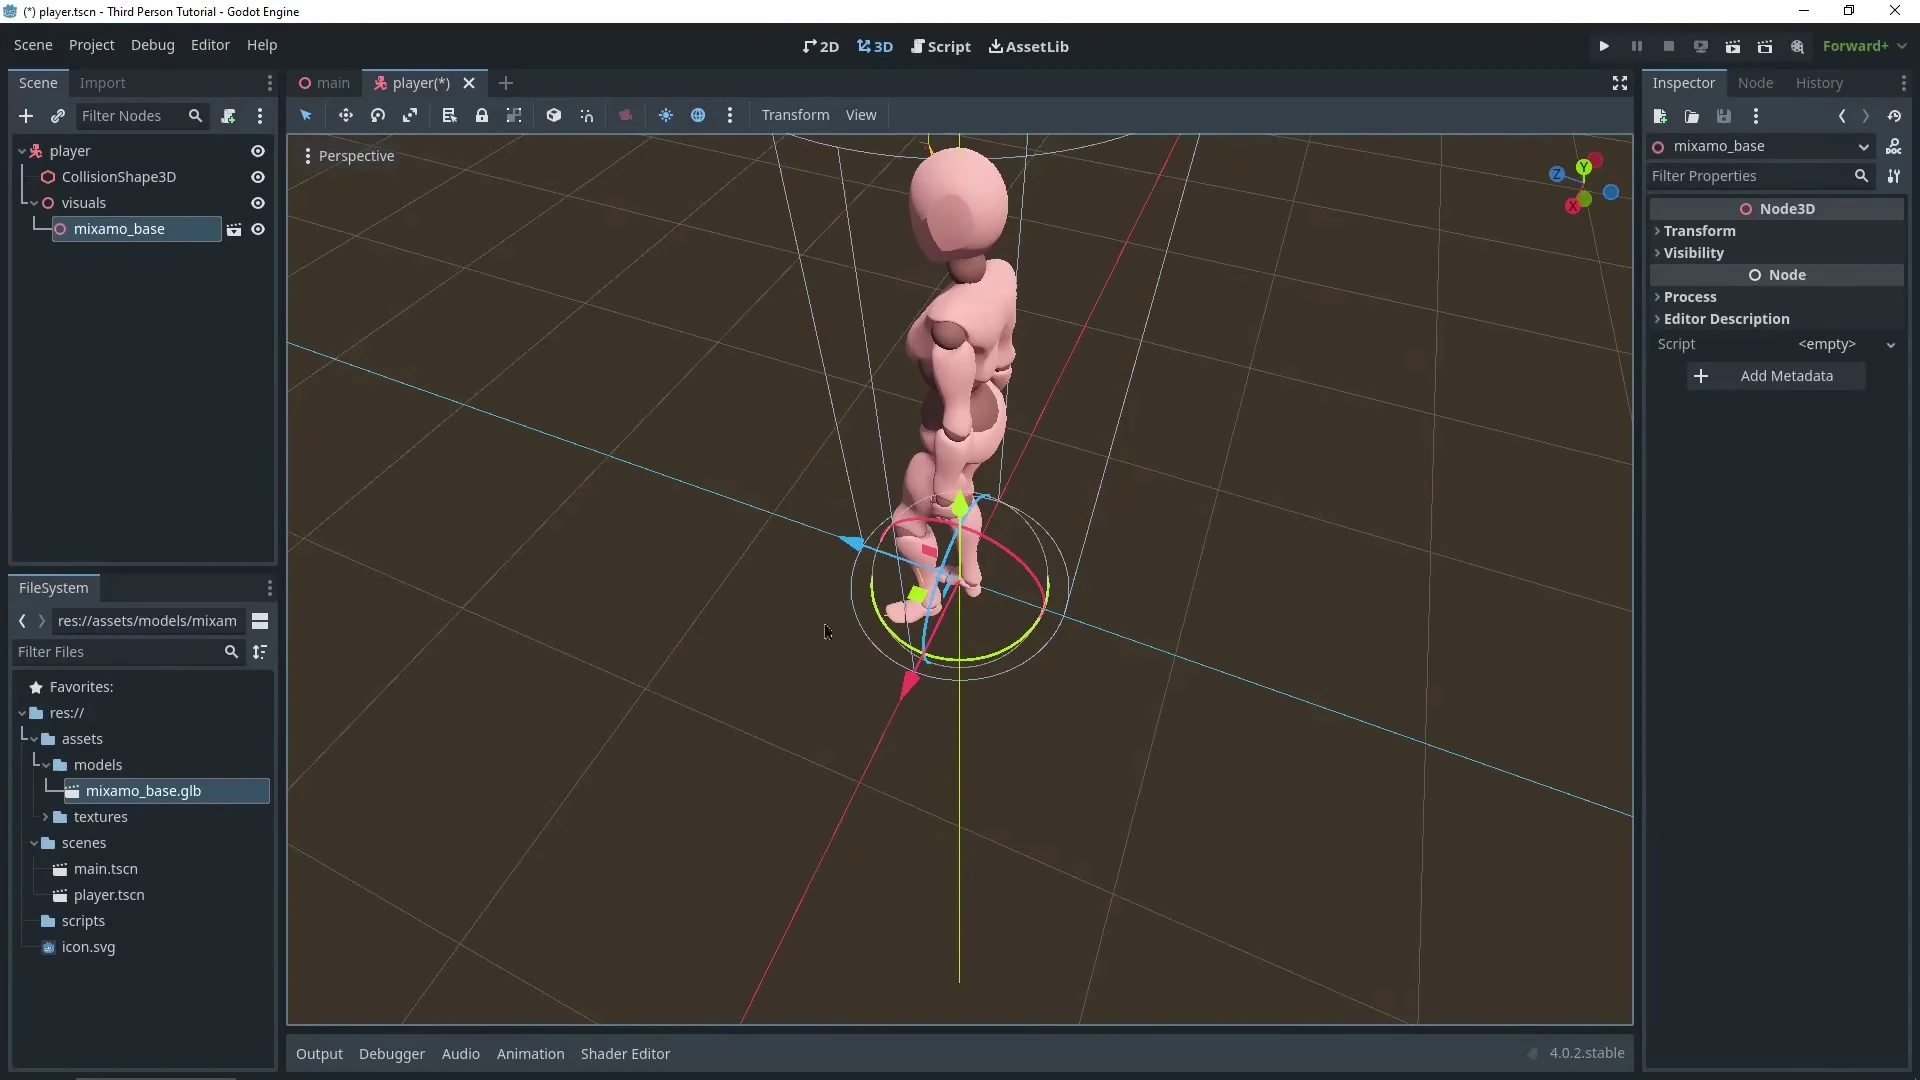Image resolution: width=1920 pixels, height=1080 pixels.
Task: Toggle preview sunlight
Action: (666, 115)
